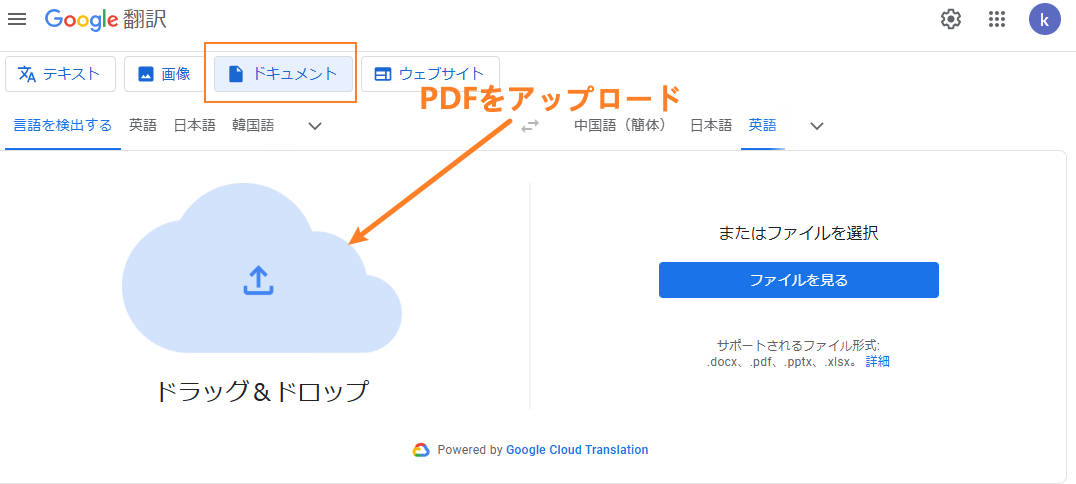
Task: Open the Google Cloud Translation link
Action: 577,450
